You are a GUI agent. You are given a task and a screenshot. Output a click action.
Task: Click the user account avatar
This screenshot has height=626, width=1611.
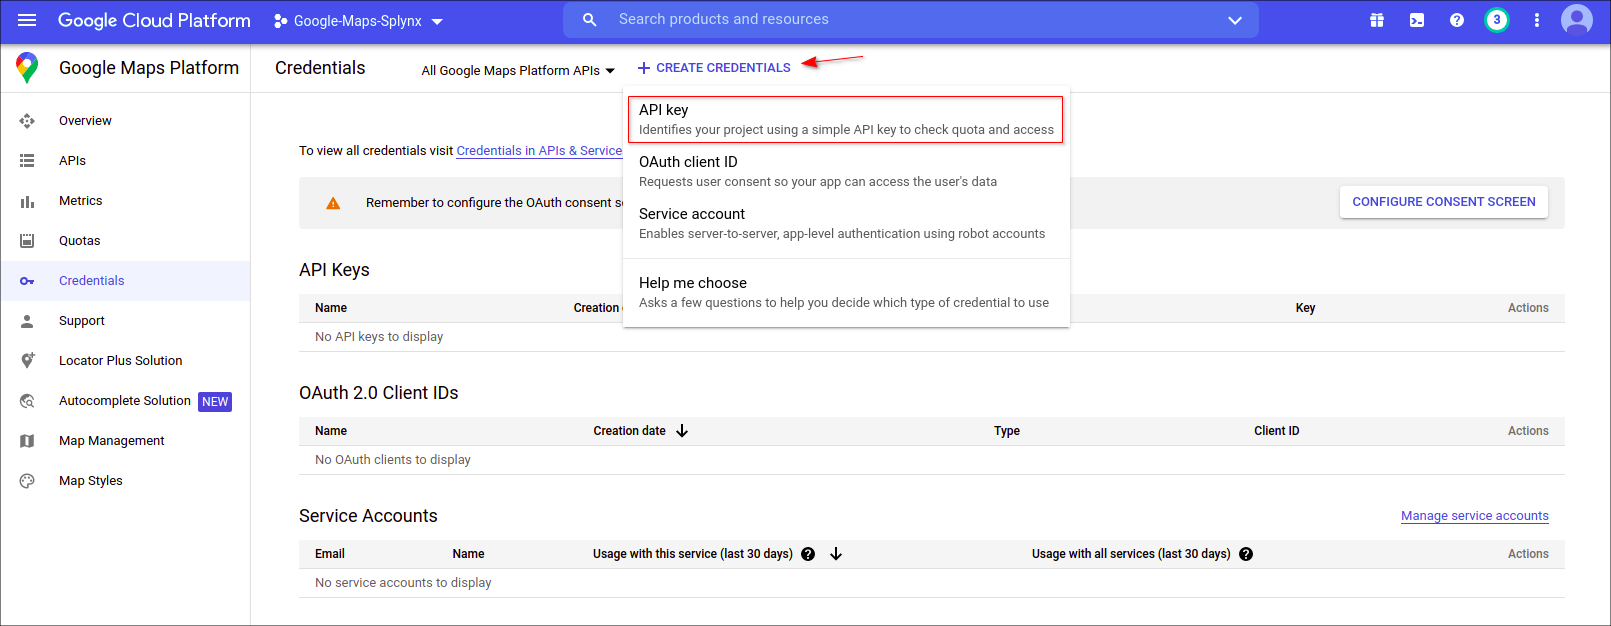[x=1577, y=20]
